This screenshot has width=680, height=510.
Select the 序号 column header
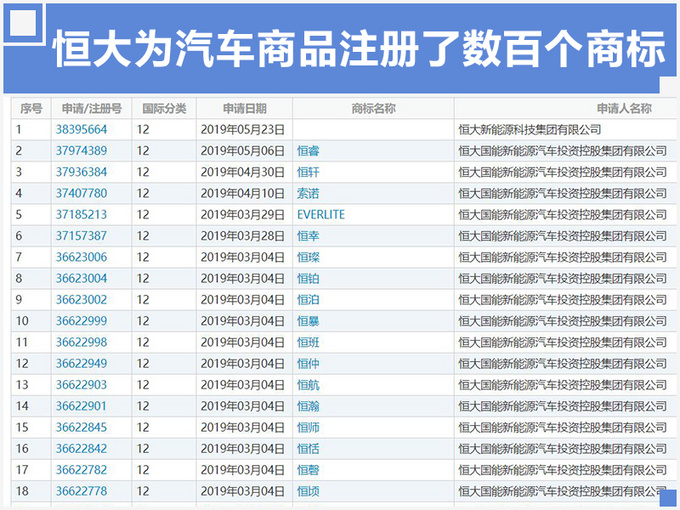(31, 108)
